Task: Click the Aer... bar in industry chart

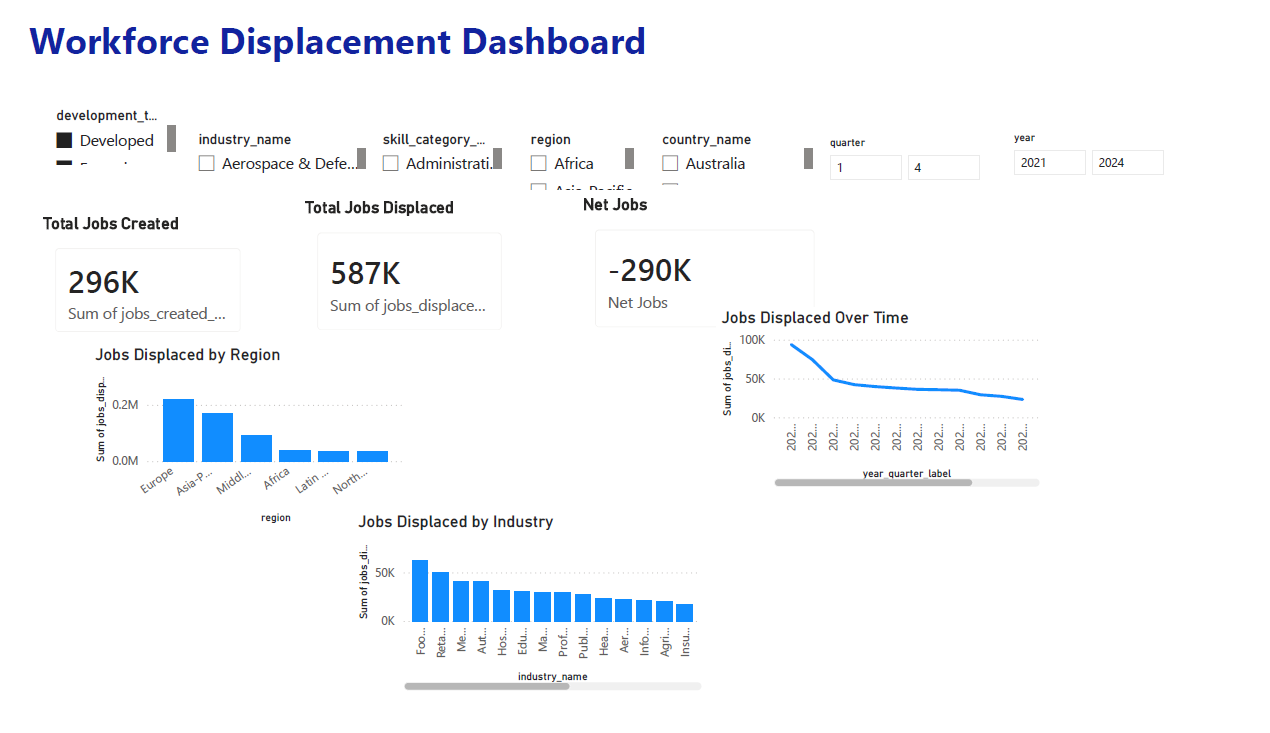Action: [x=623, y=610]
